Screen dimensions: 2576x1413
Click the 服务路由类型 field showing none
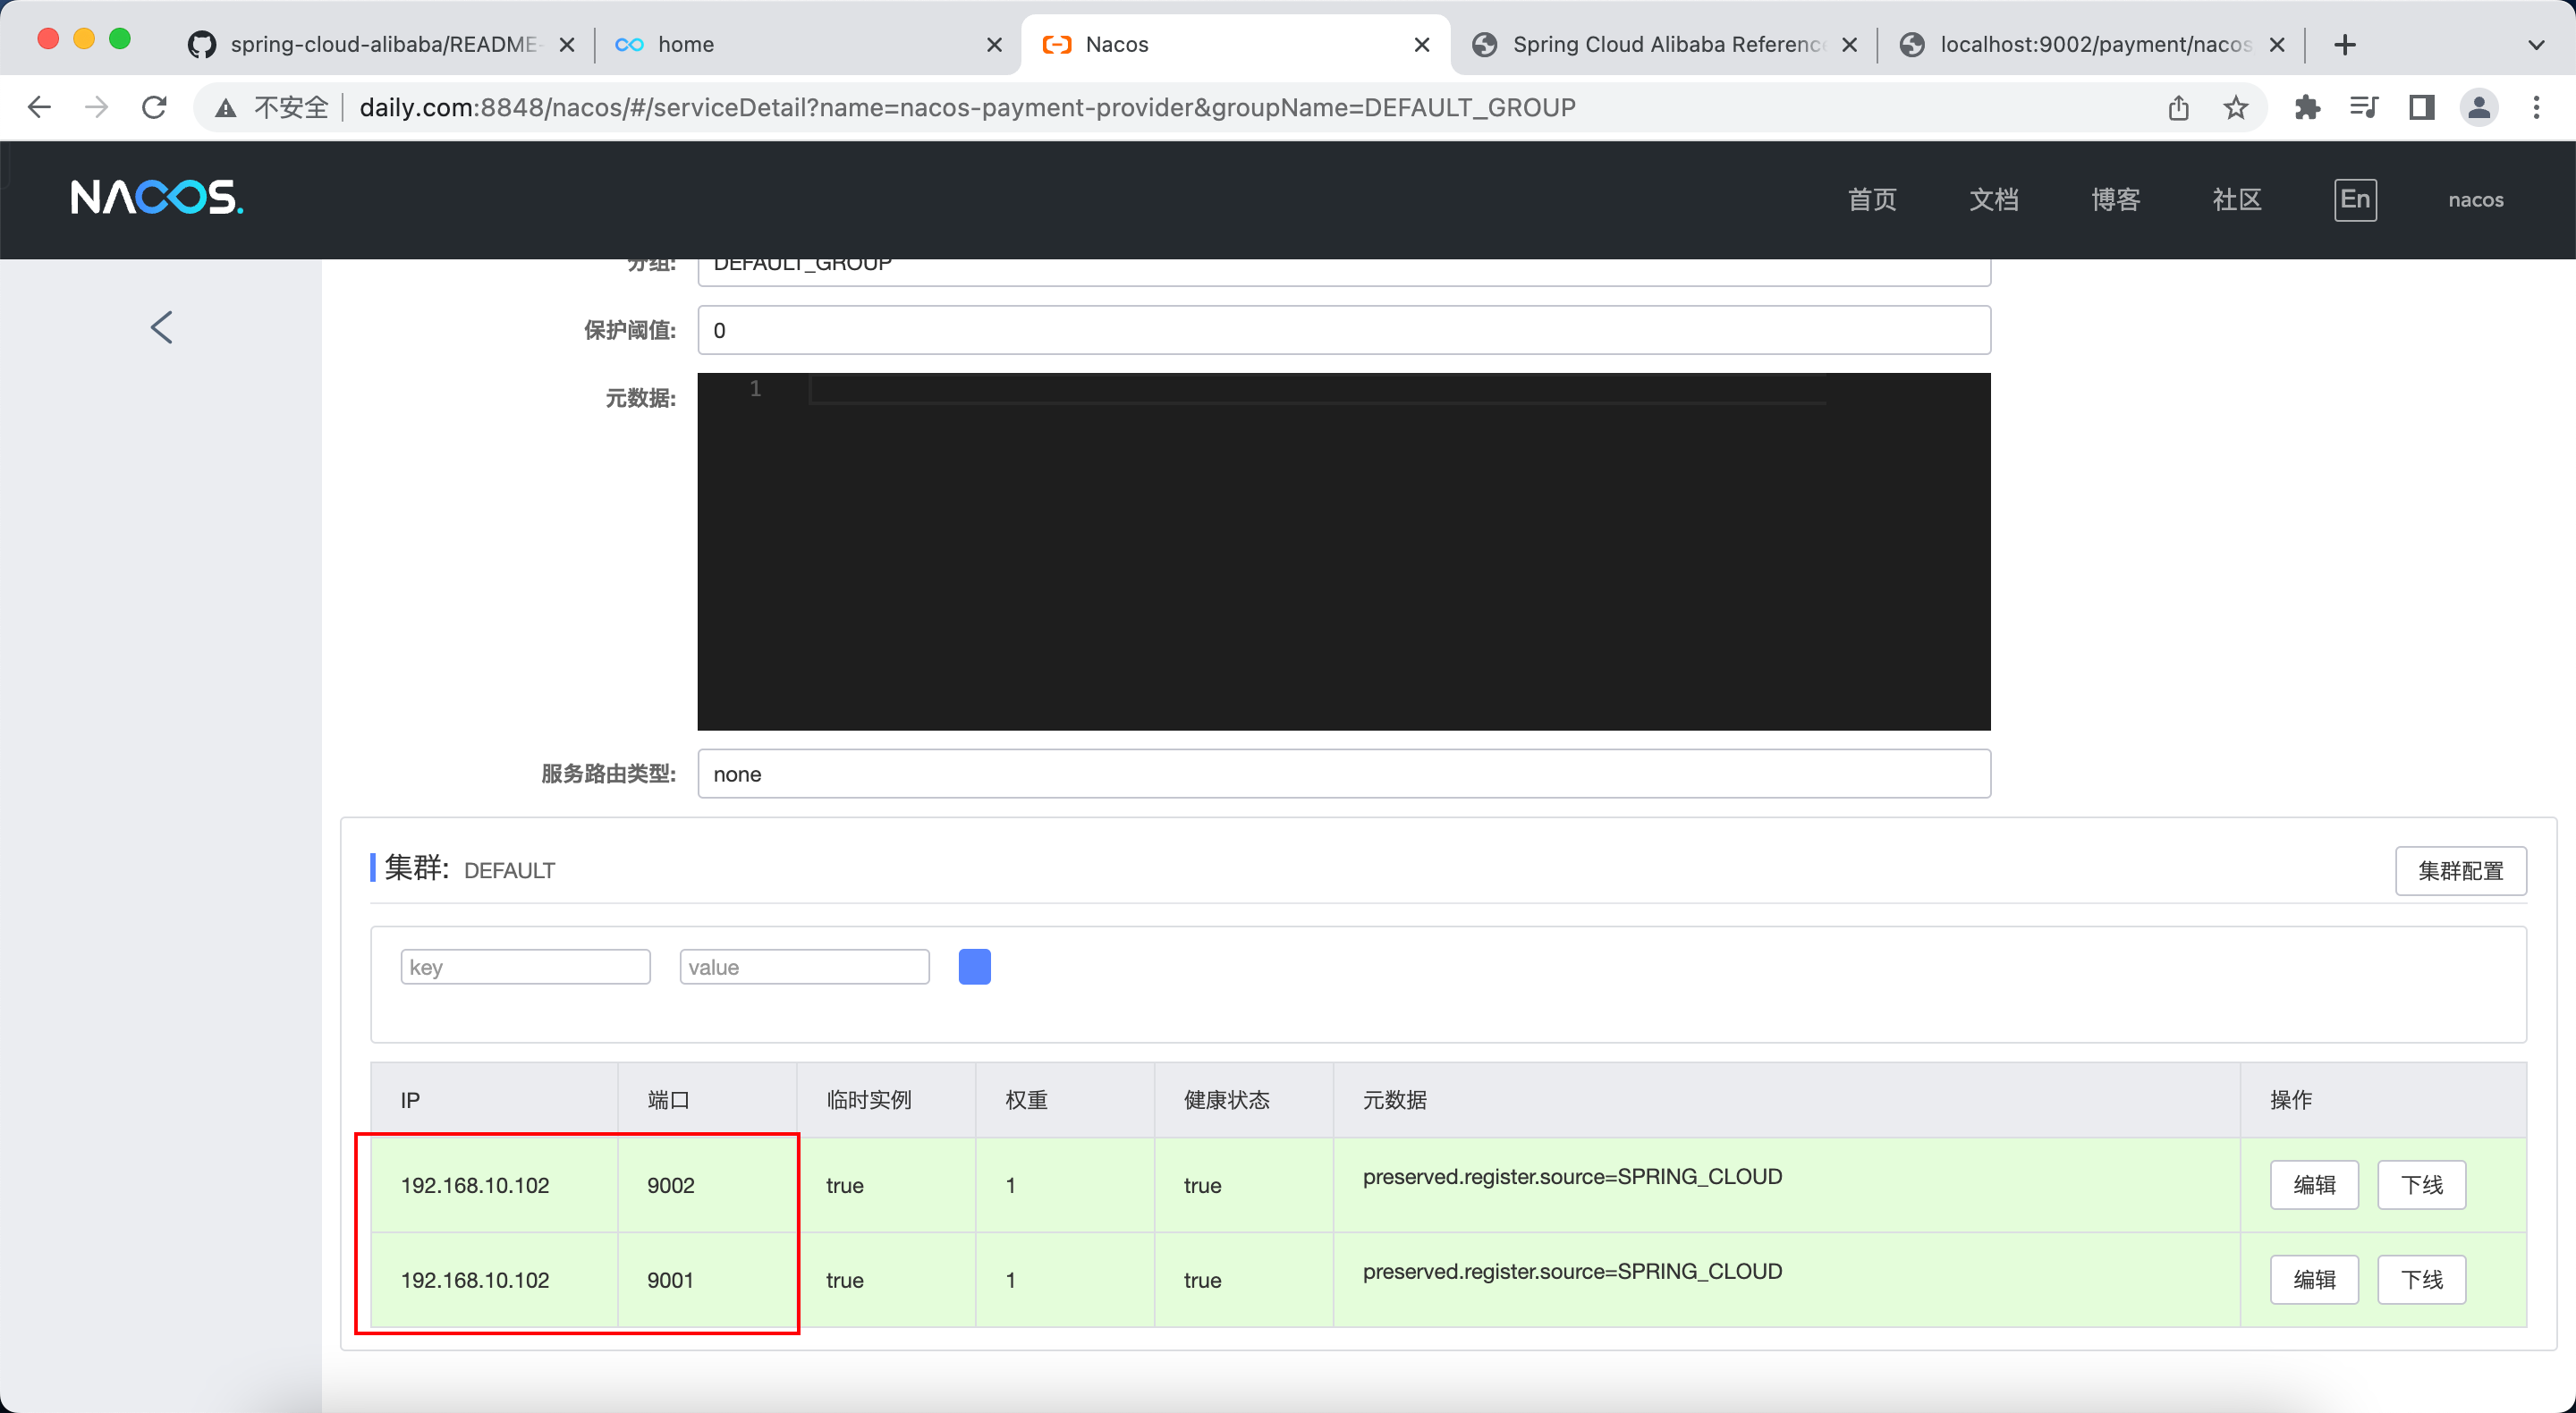pyautogui.click(x=1343, y=774)
